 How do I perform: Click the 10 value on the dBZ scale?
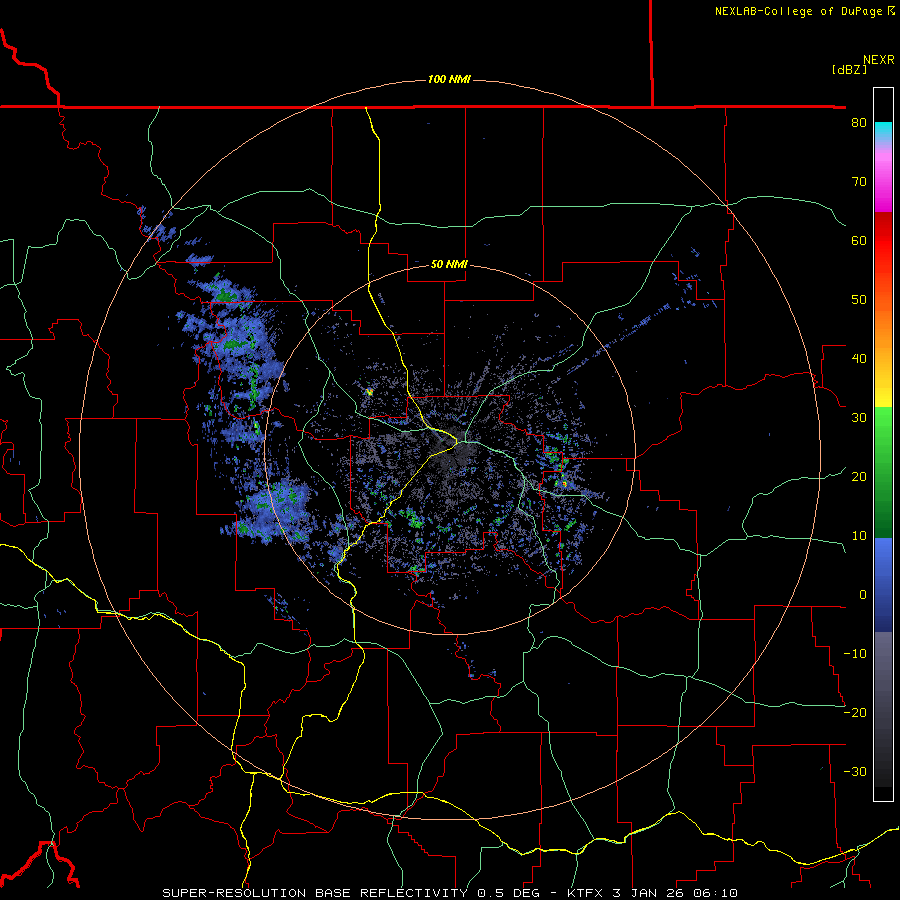(859, 536)
